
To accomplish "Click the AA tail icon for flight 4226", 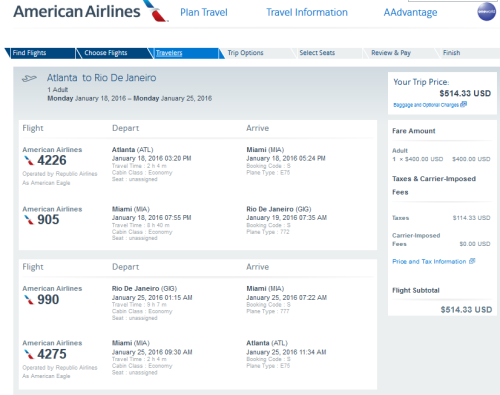I will [x=29, y=161].
